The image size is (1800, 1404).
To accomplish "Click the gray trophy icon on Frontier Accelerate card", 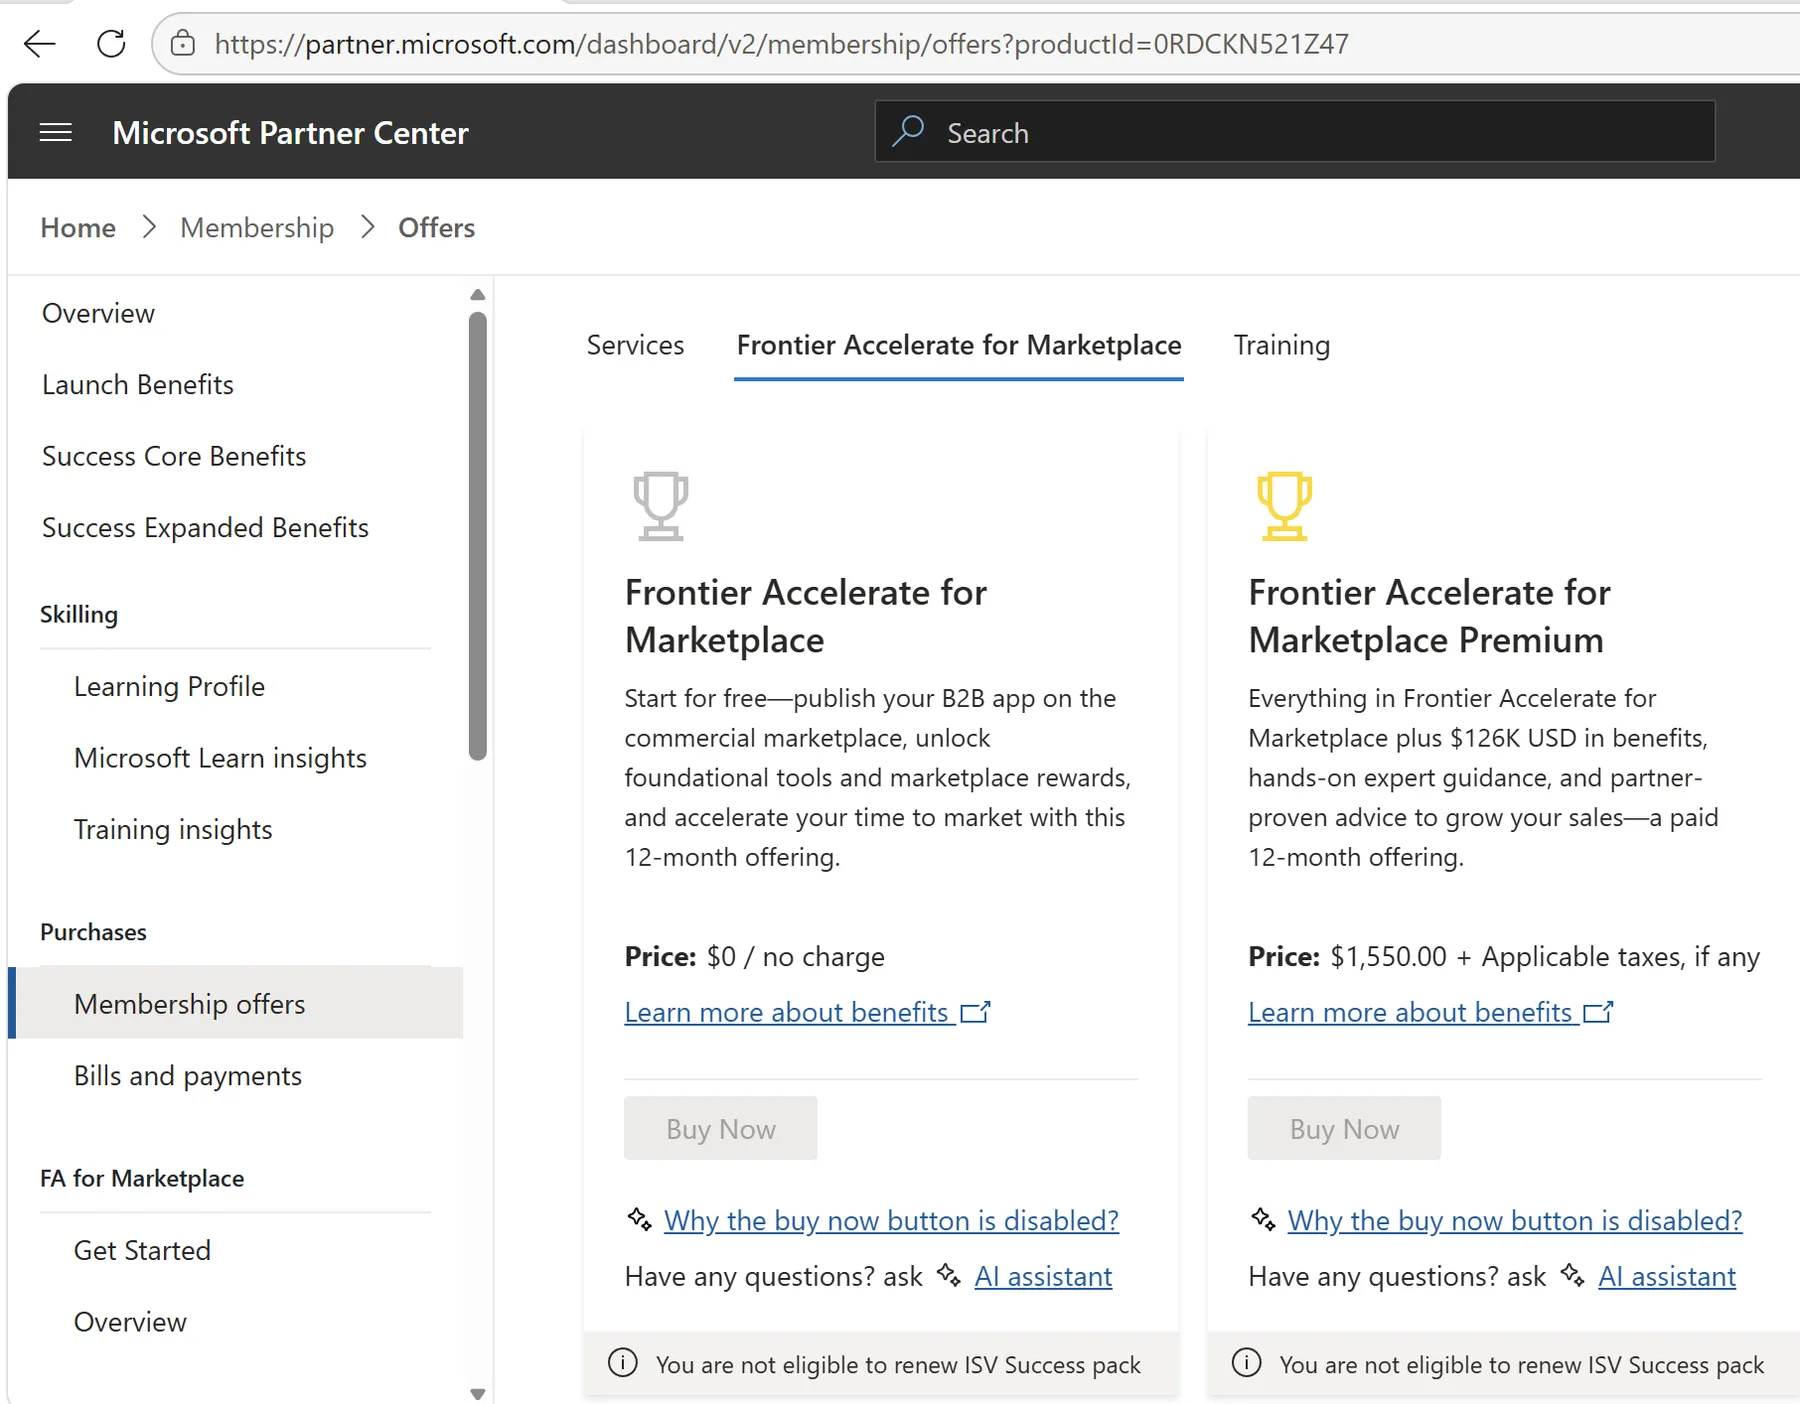I will pos(661,506).
